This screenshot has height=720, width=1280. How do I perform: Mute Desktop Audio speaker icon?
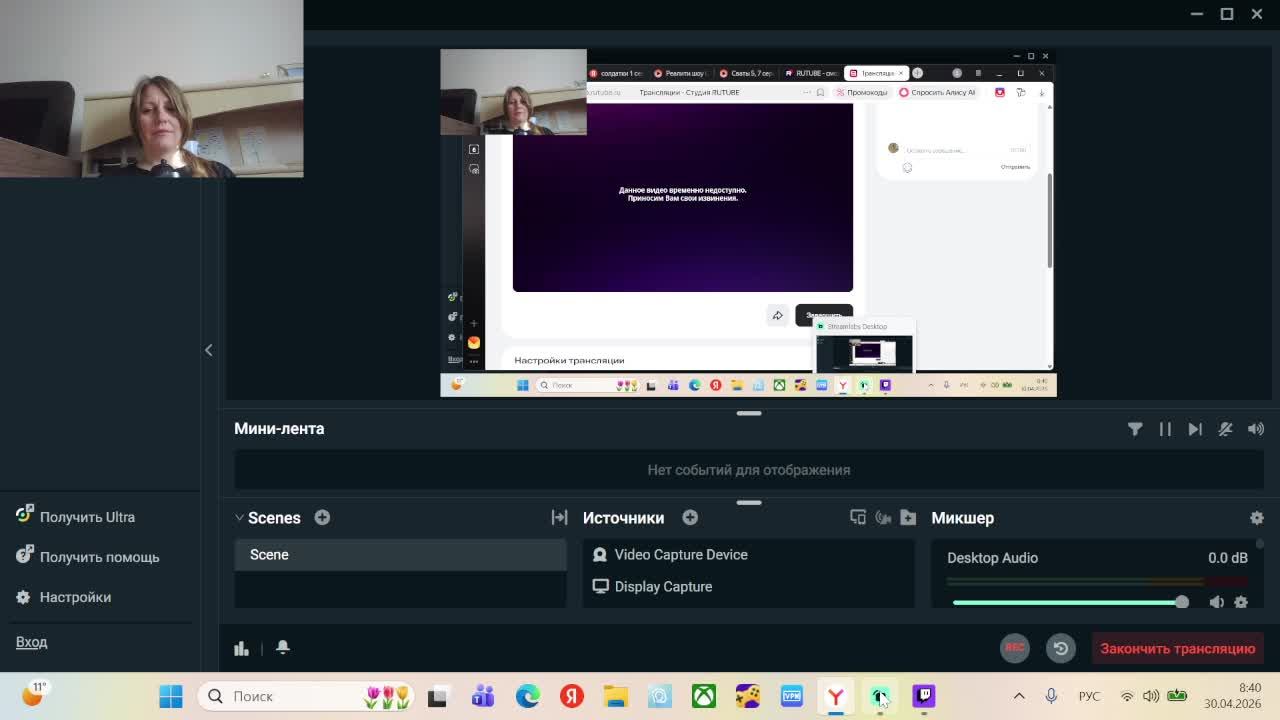[x=1216, y=602]
